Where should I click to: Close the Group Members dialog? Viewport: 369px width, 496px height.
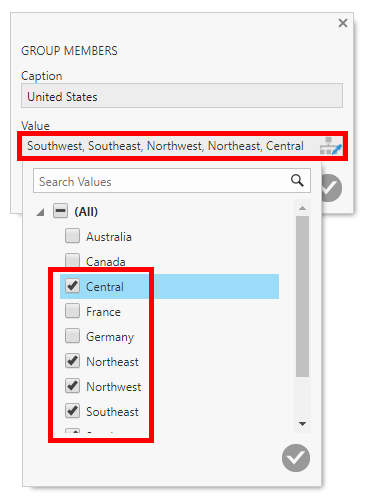coord(343,23)
